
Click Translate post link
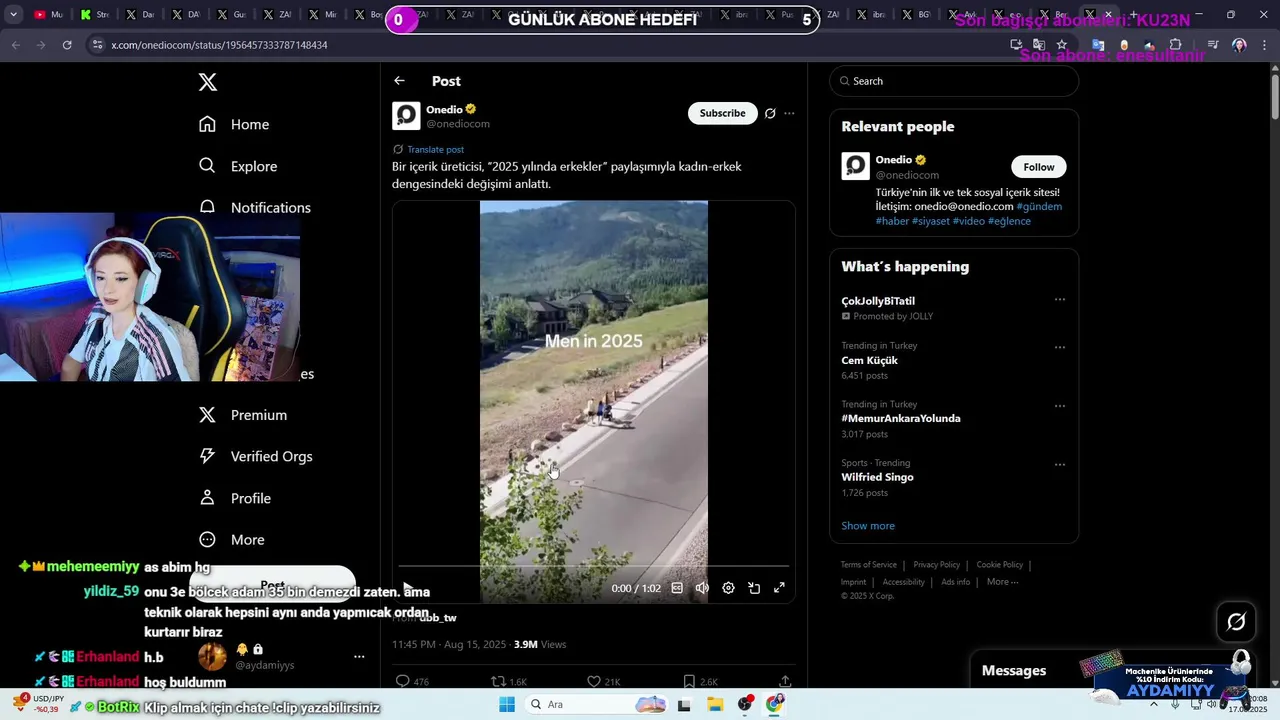(x=435, y=149)
